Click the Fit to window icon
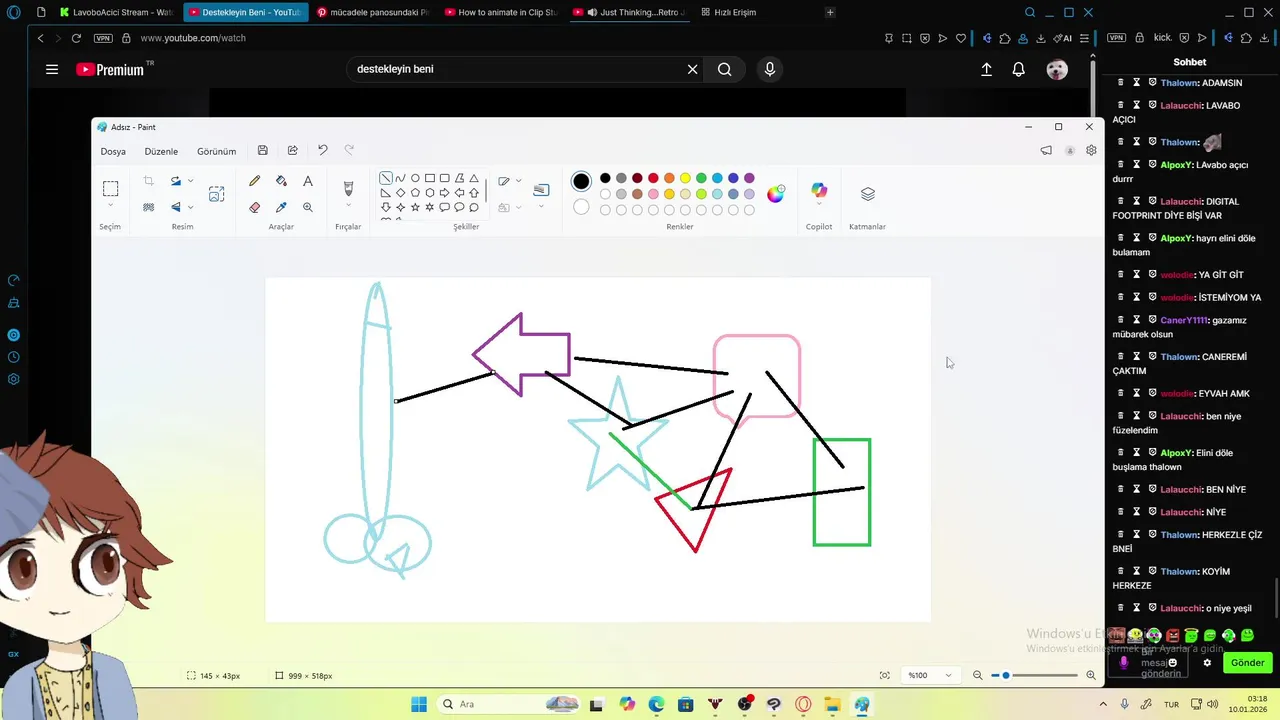The width and height of the screenshot is (1280, 720). [x=884, y=675]
